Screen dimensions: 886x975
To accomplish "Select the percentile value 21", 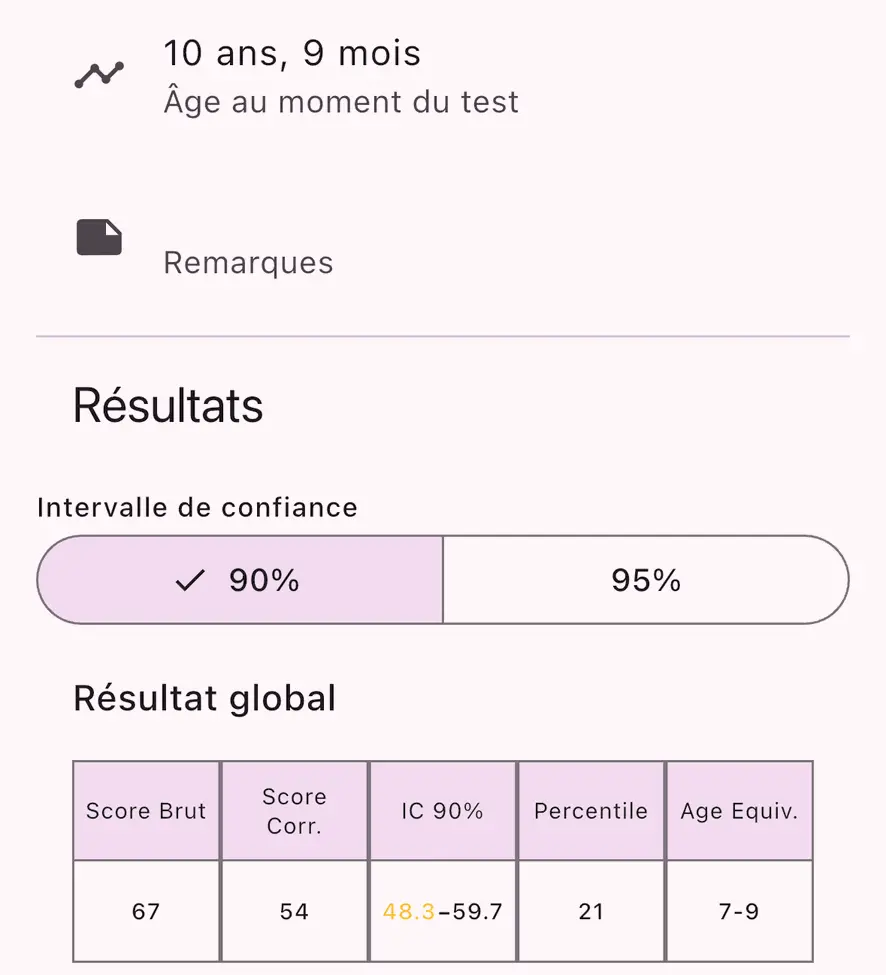I will [x=591, y=912].
